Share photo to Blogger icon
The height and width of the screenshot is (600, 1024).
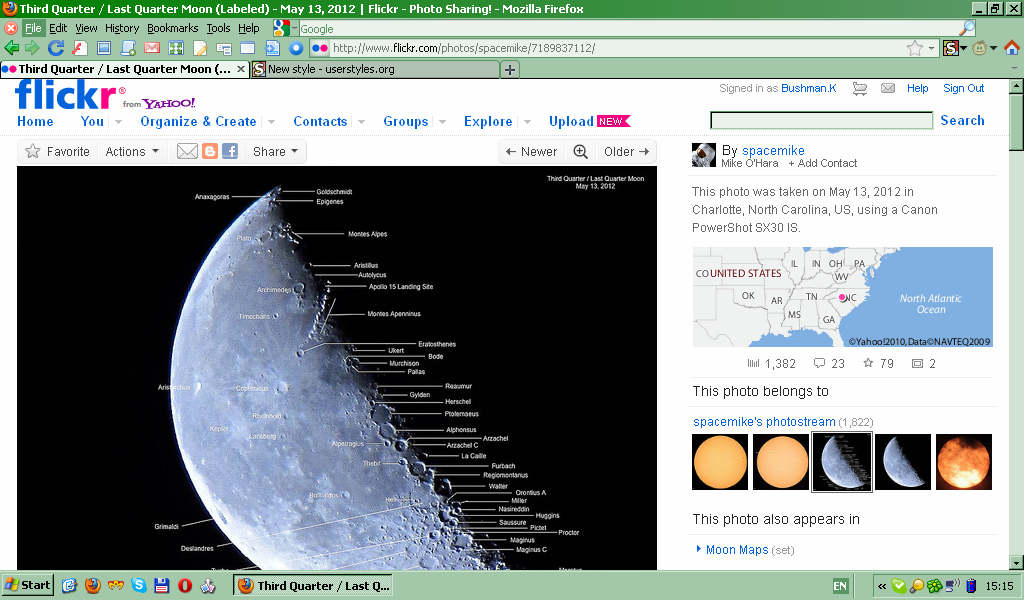pyautogui.click(x=210, y=152)
